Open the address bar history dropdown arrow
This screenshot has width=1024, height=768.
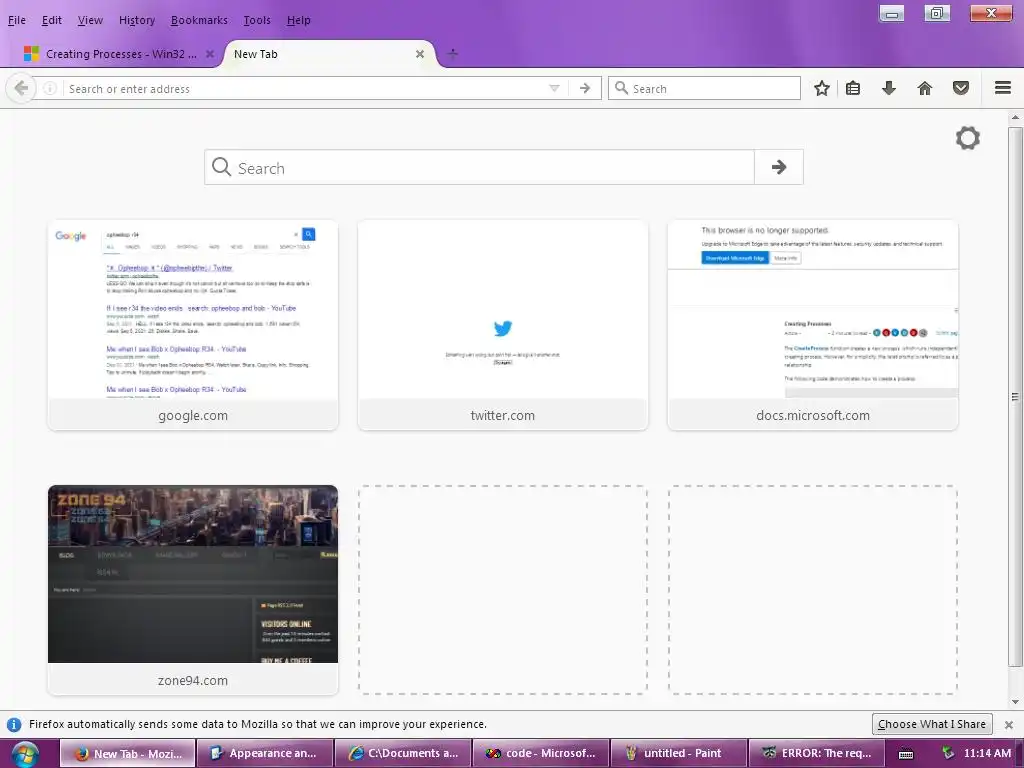[x=554, y=88]
